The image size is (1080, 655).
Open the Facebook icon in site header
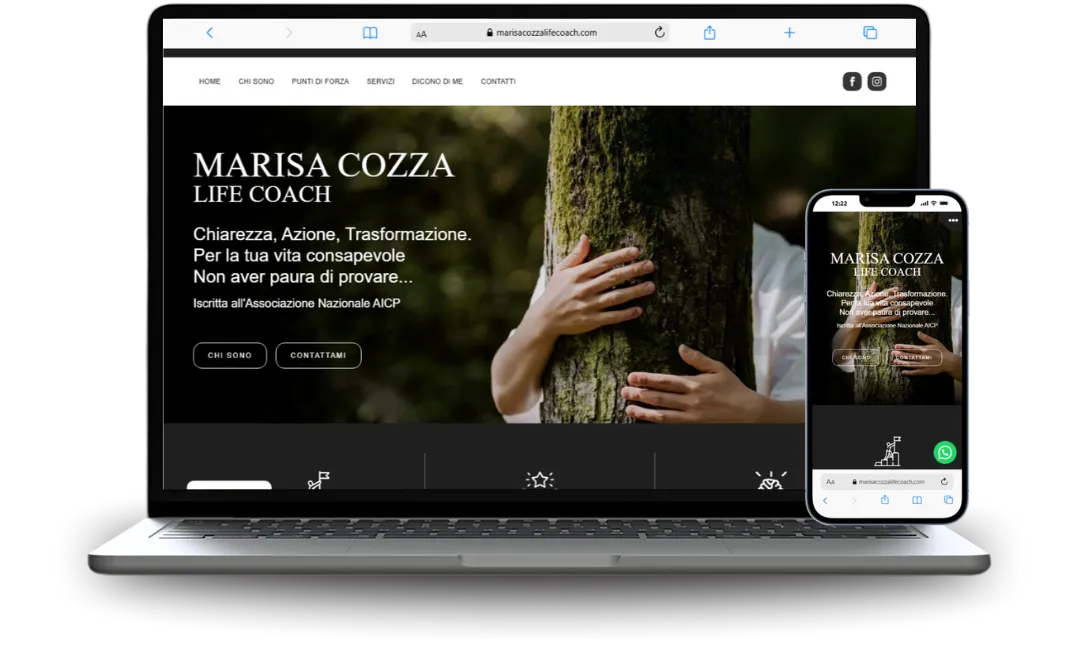click(x=852, y=82)
